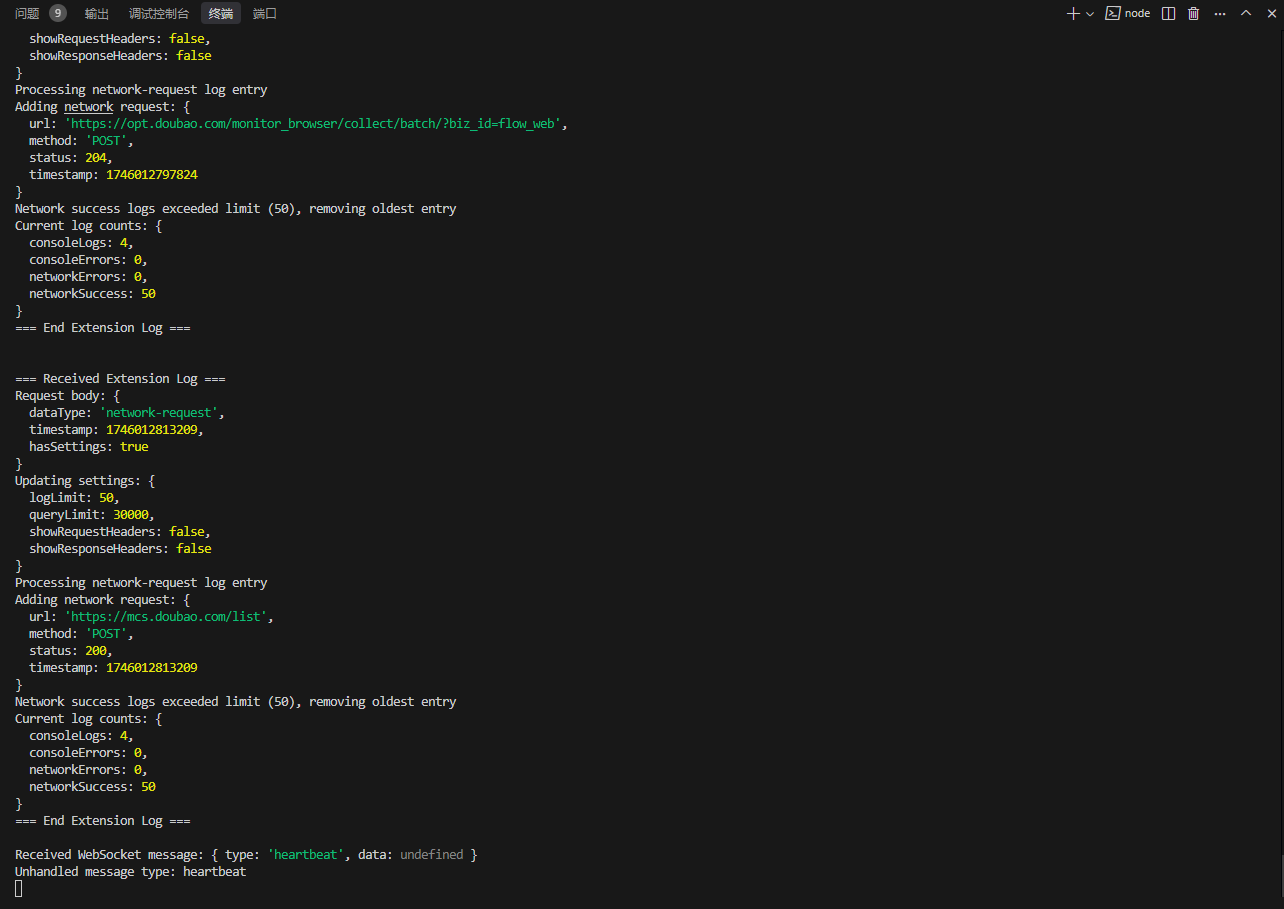The width and height of the screenshot is (1284, 909).
Task: Create a new terminal with plus icon
Action: click(1073, 13)
